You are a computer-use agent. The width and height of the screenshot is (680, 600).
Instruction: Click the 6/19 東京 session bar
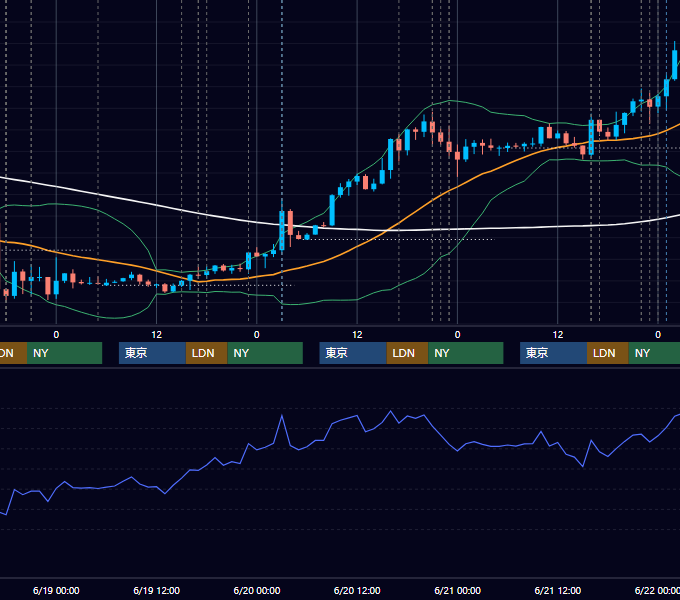coord(152,353)
